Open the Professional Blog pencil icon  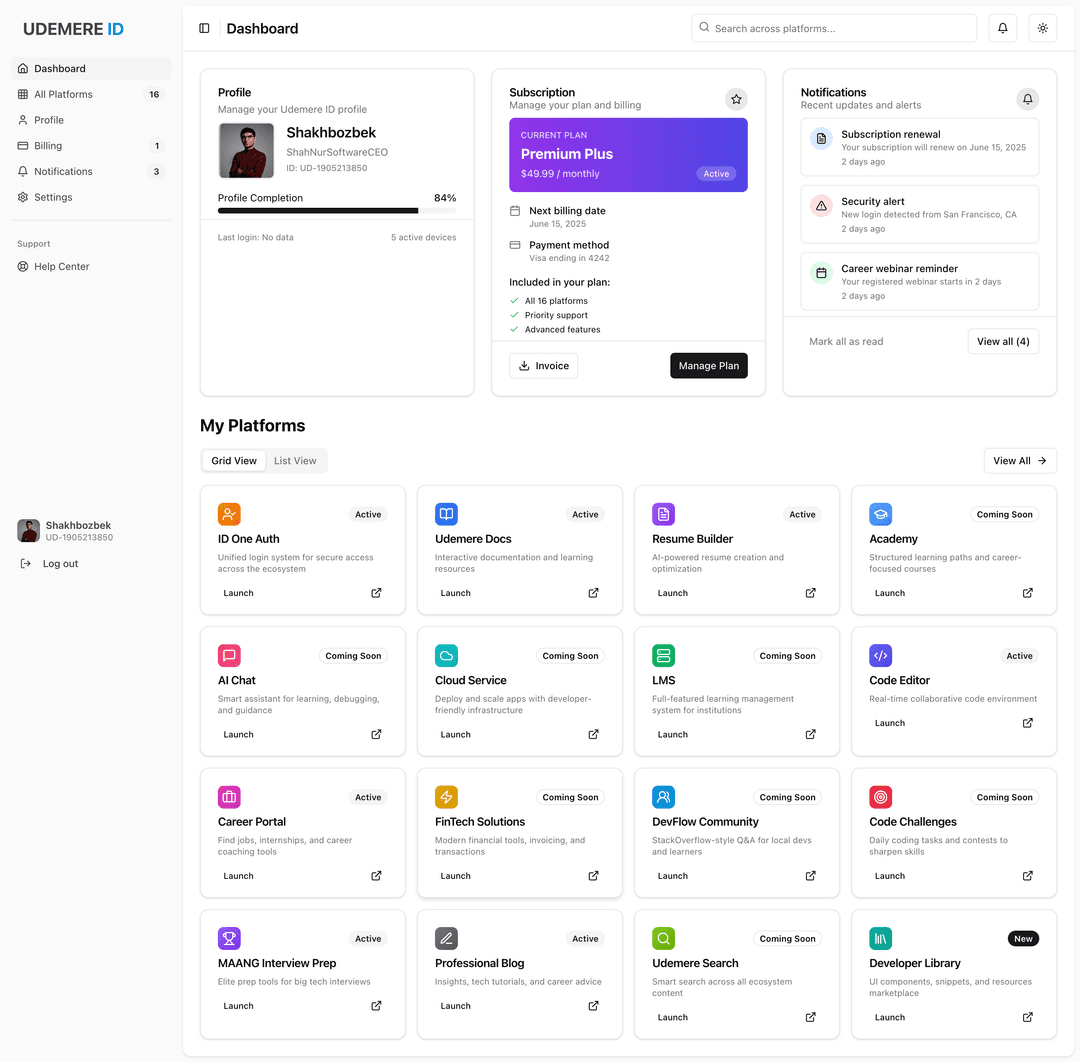[x=446, y=938]
